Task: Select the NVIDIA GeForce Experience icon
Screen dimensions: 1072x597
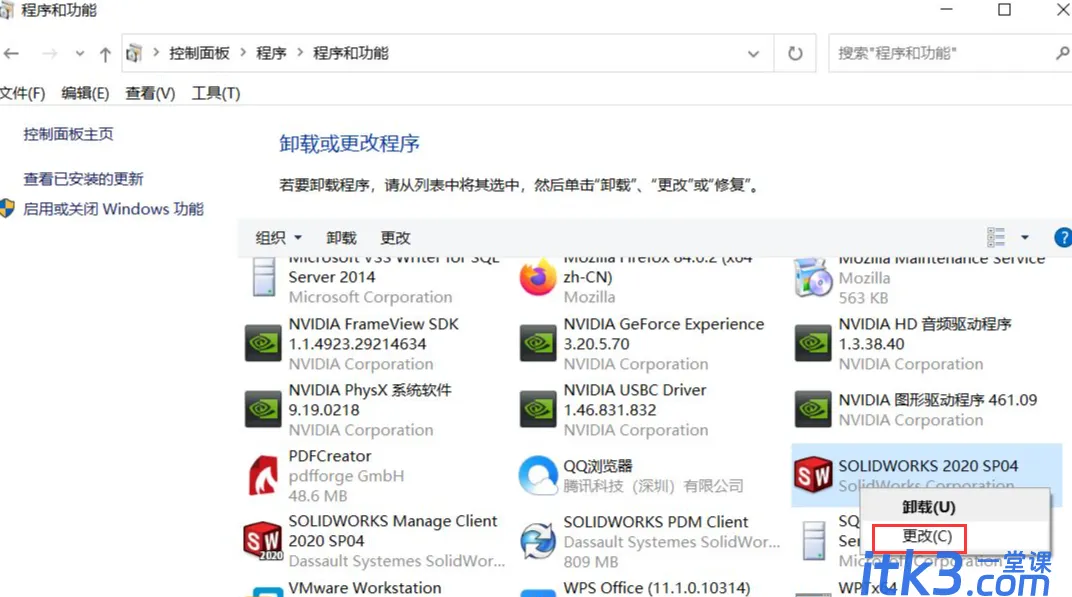Action: [538, 343]
